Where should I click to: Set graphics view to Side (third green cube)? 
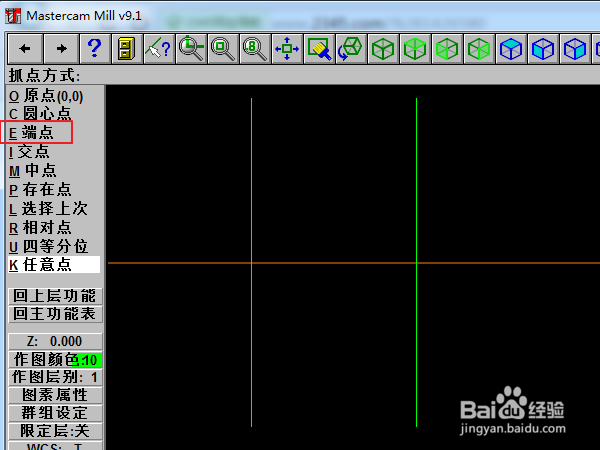coord(447,49)
